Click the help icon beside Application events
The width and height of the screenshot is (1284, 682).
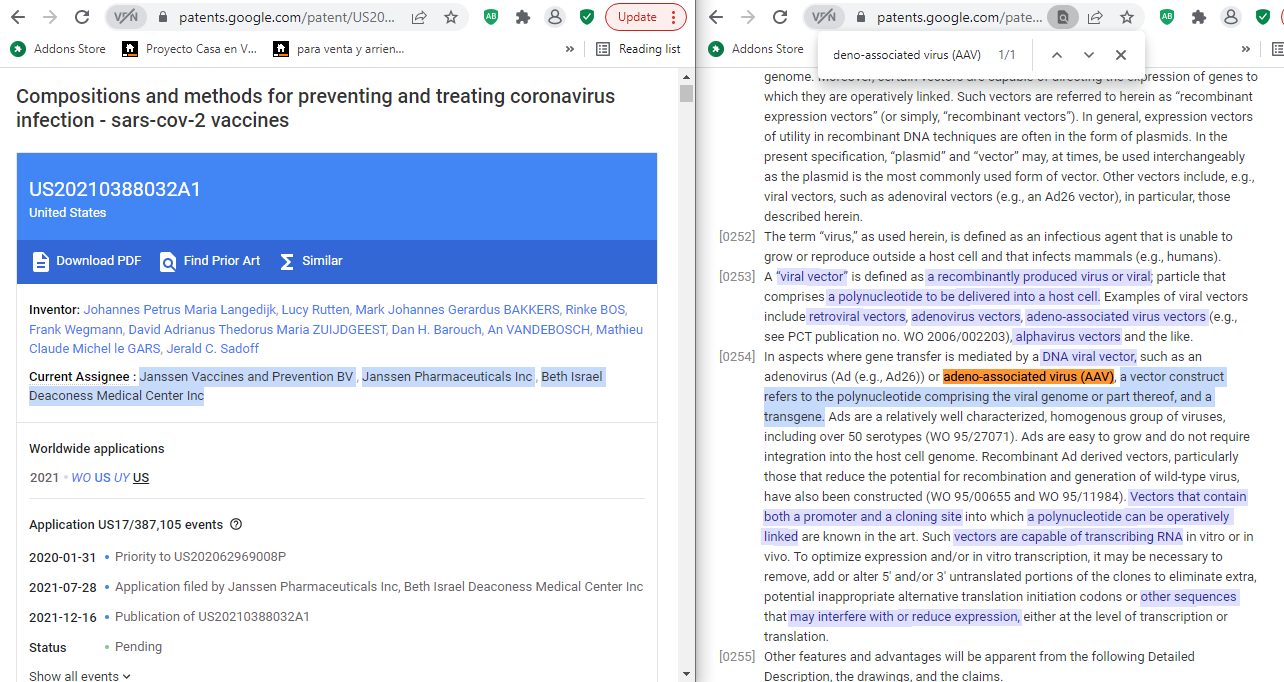coord(236,524)
